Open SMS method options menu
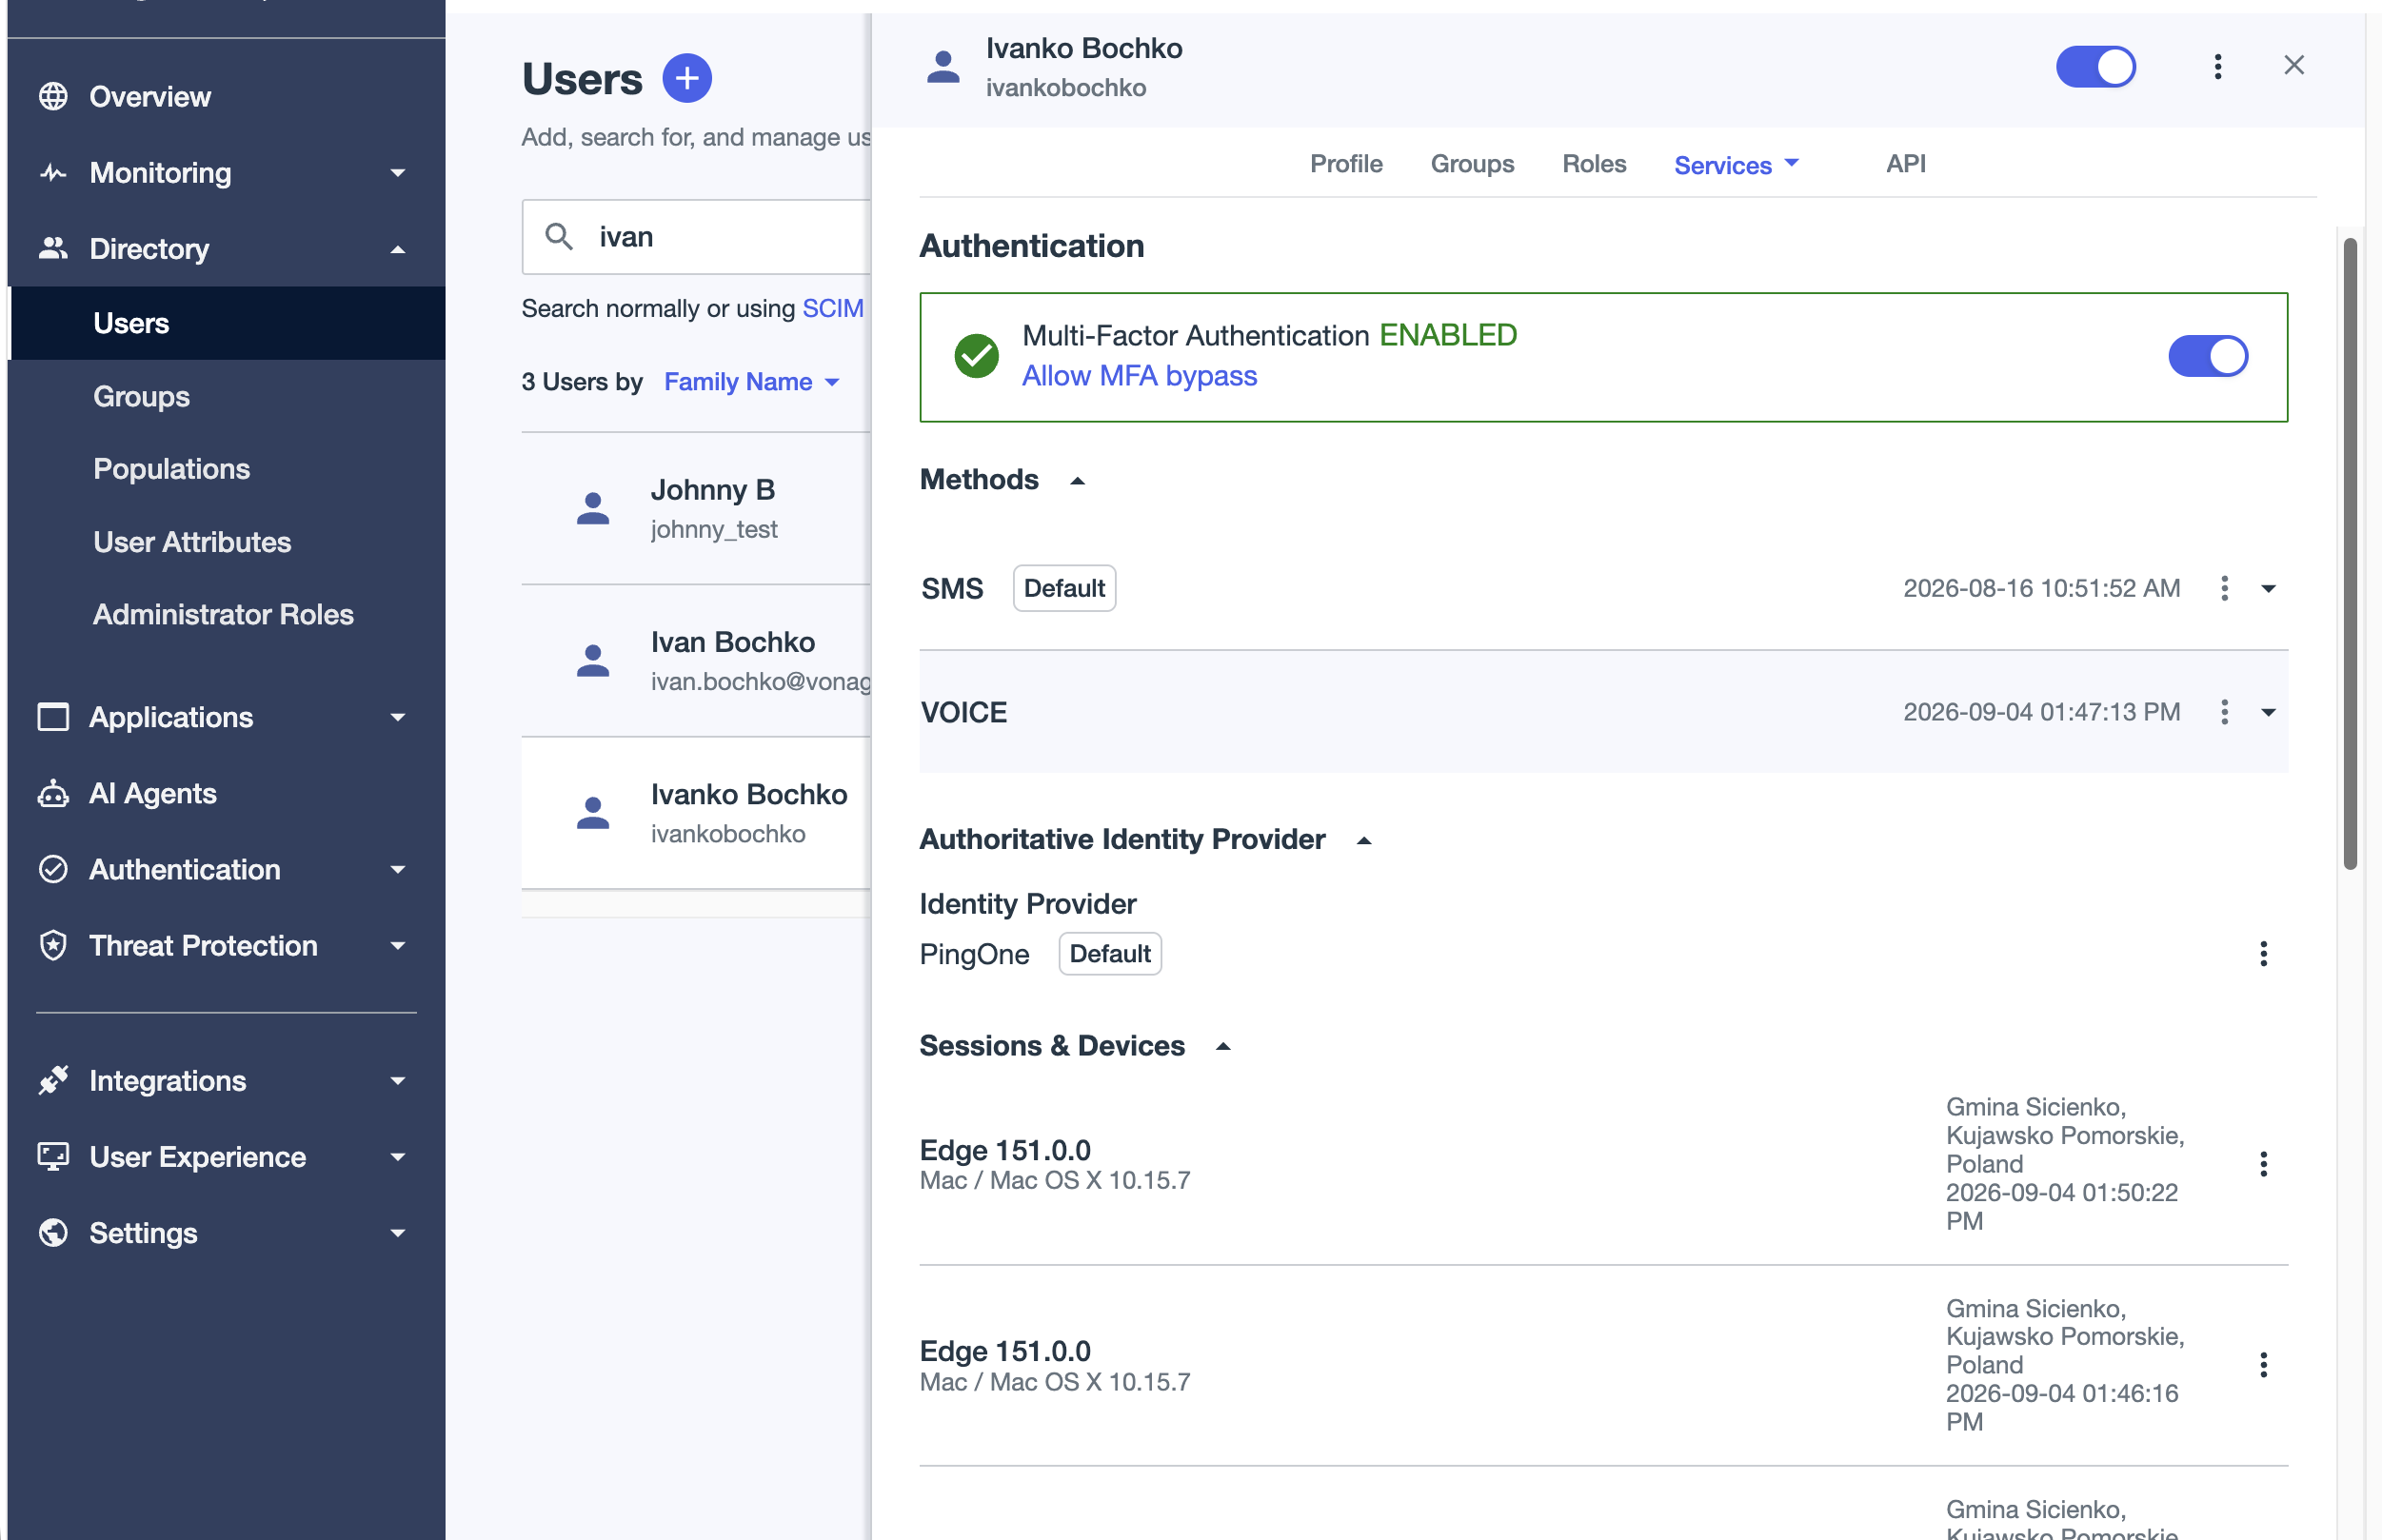Screen dimensions: 2382x1540 click(x=2224, y=588)
